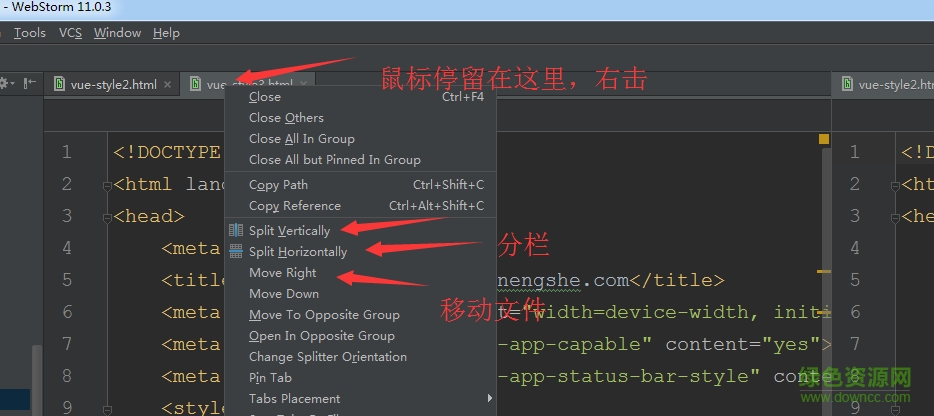Select Move To Opposite Group
Image resolution: width=934 pixels, height=416 pixels.
point(360,315)
